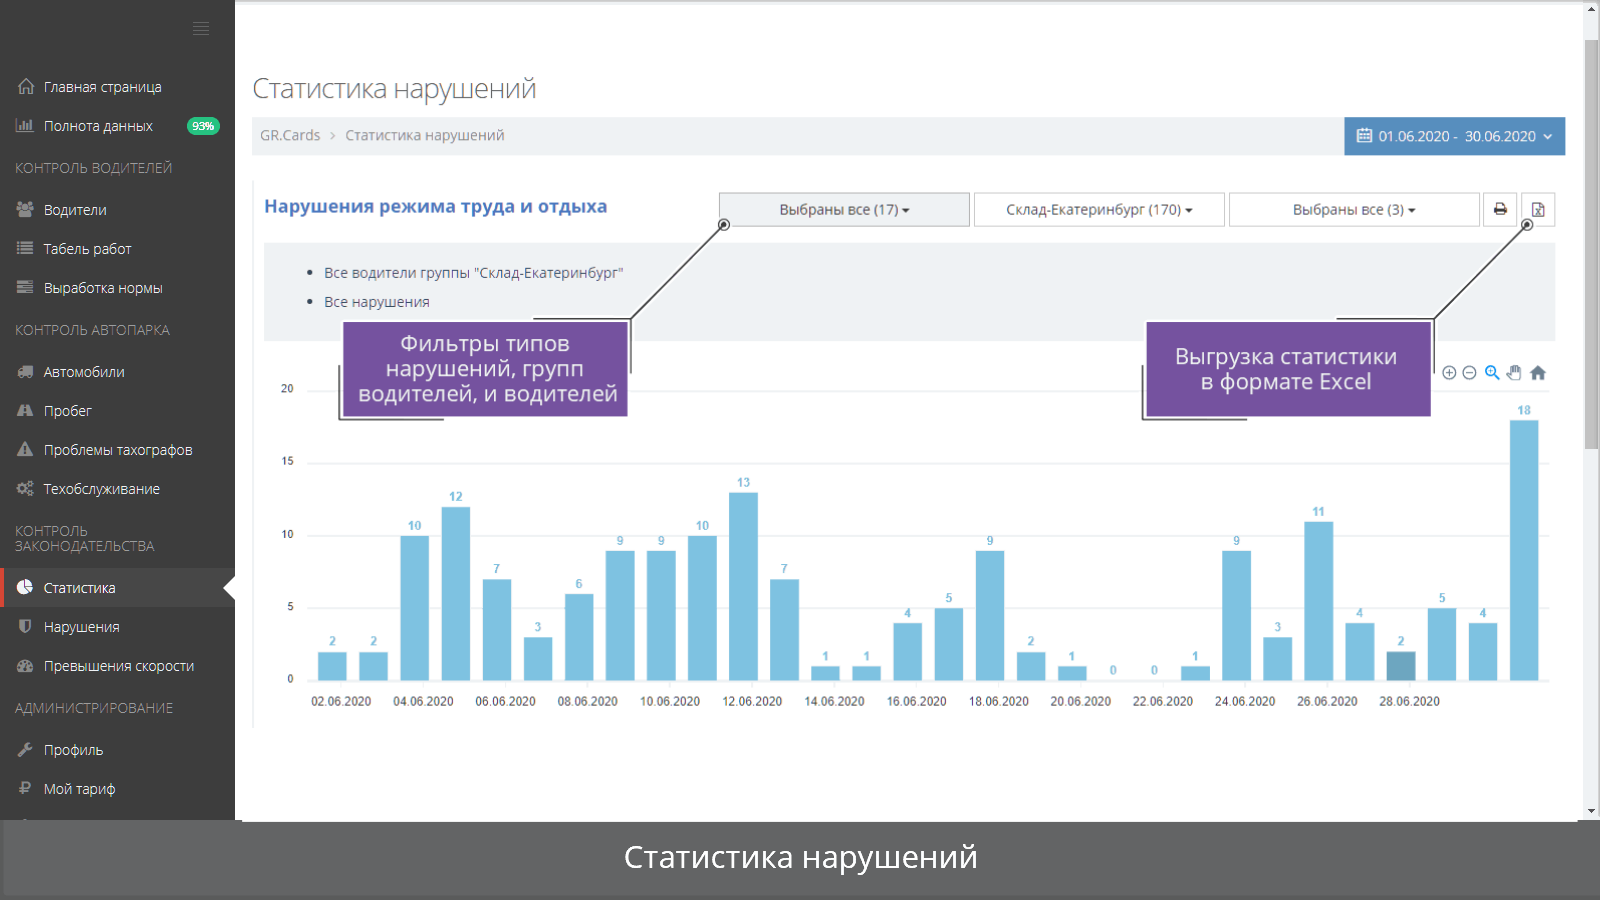Open the violation types filter dropdown (17)
Viewport: 1600px width, 900px height.
tap(844, 210)
